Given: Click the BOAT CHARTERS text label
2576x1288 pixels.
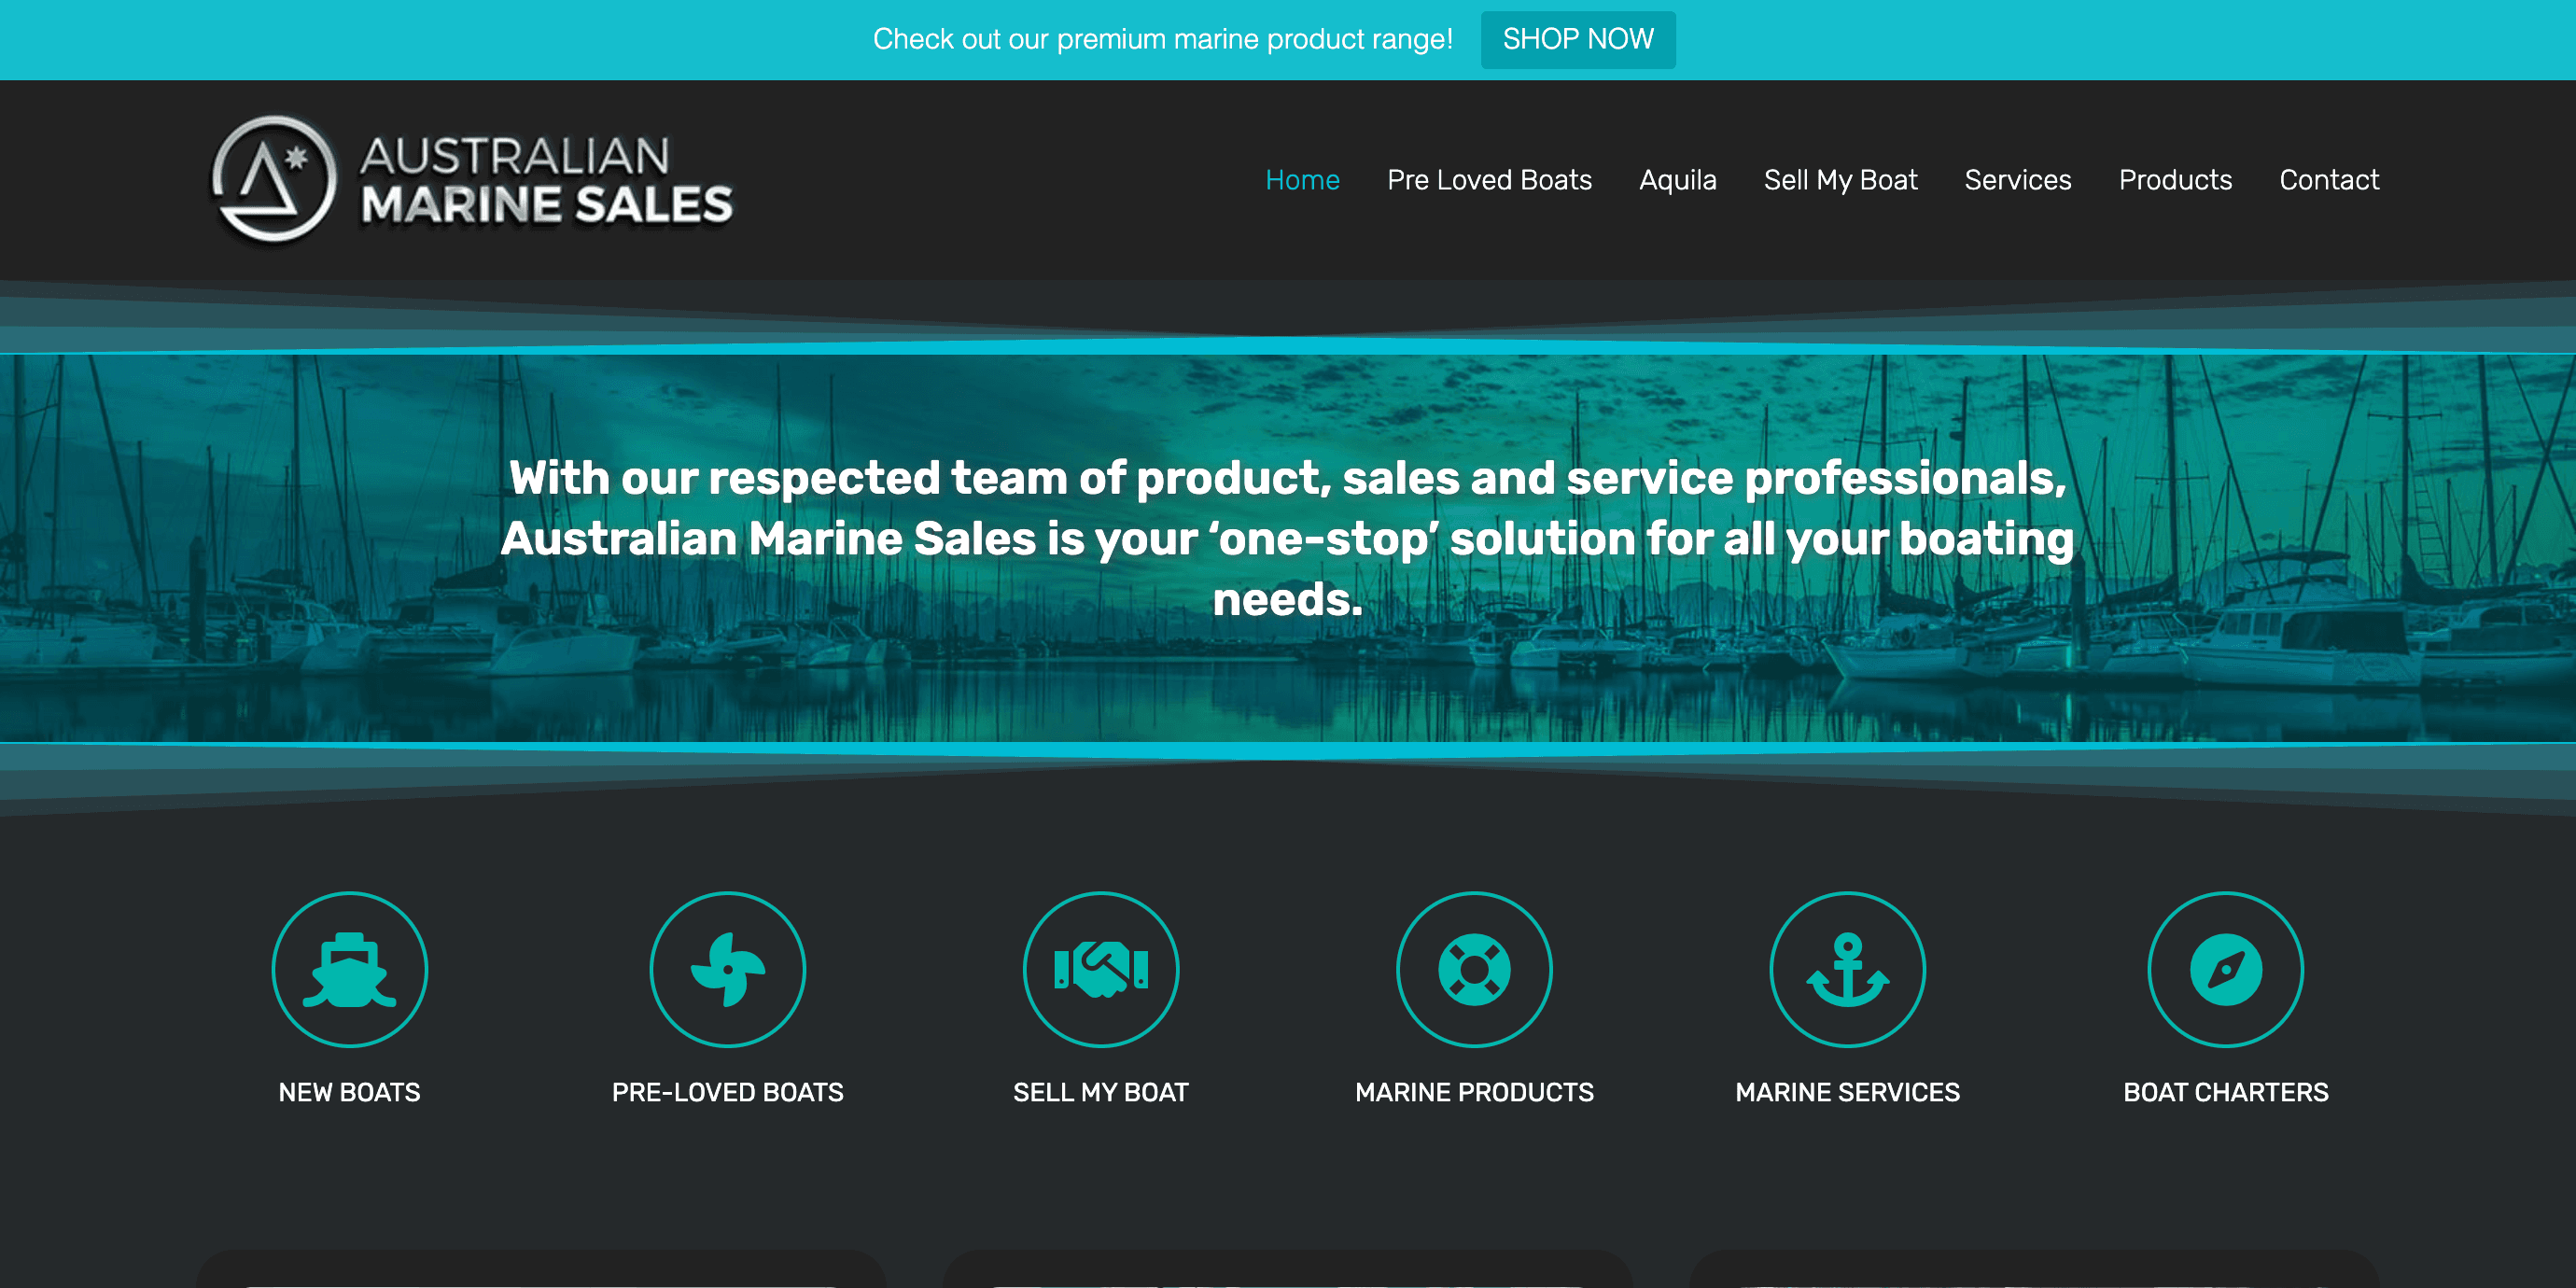Looking at the screenshot, I should point(2225,1092).
